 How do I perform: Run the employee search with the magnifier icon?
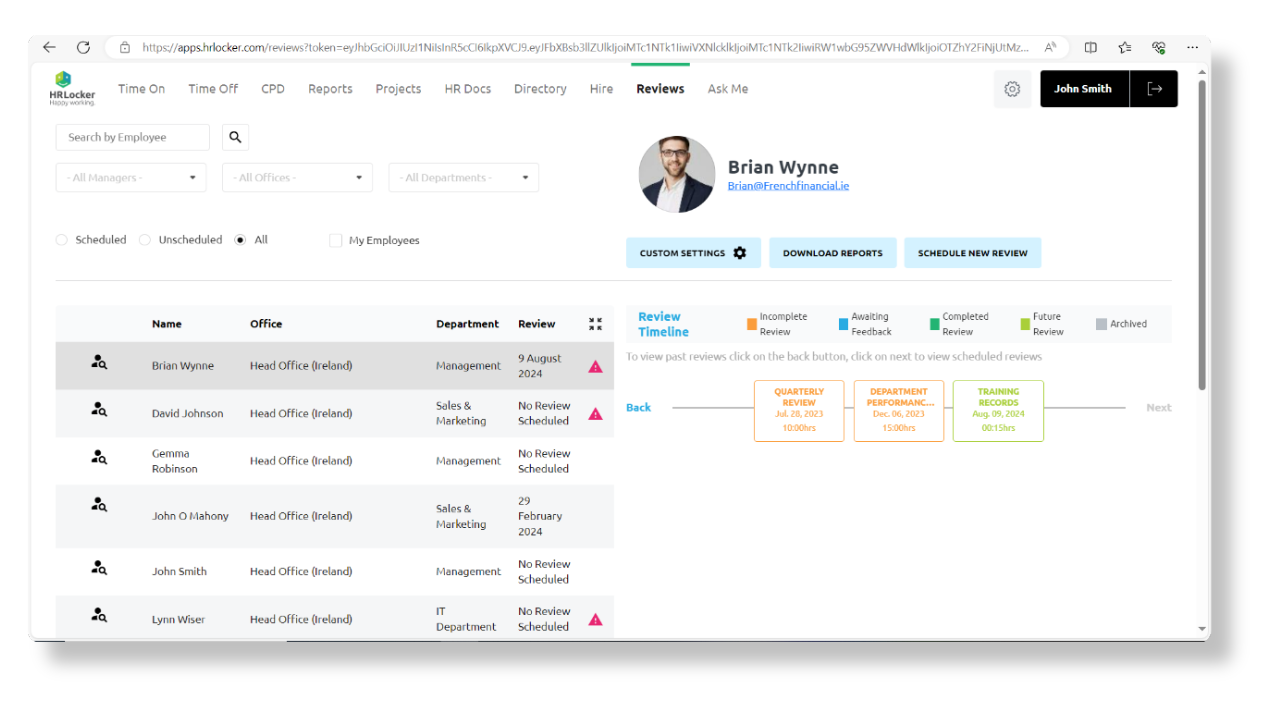pos(234,136)
